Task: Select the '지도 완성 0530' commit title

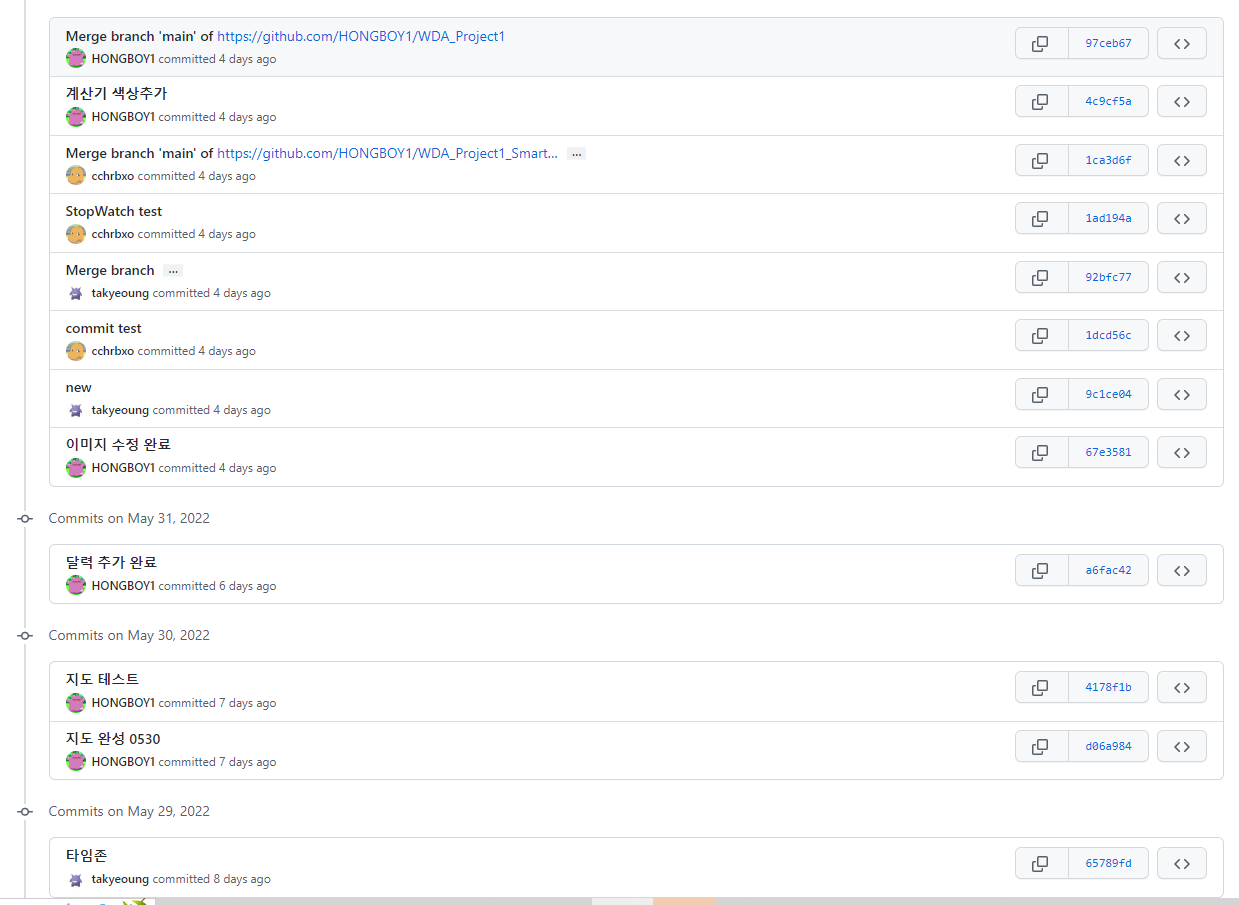Action: click(x=113, y=738)
